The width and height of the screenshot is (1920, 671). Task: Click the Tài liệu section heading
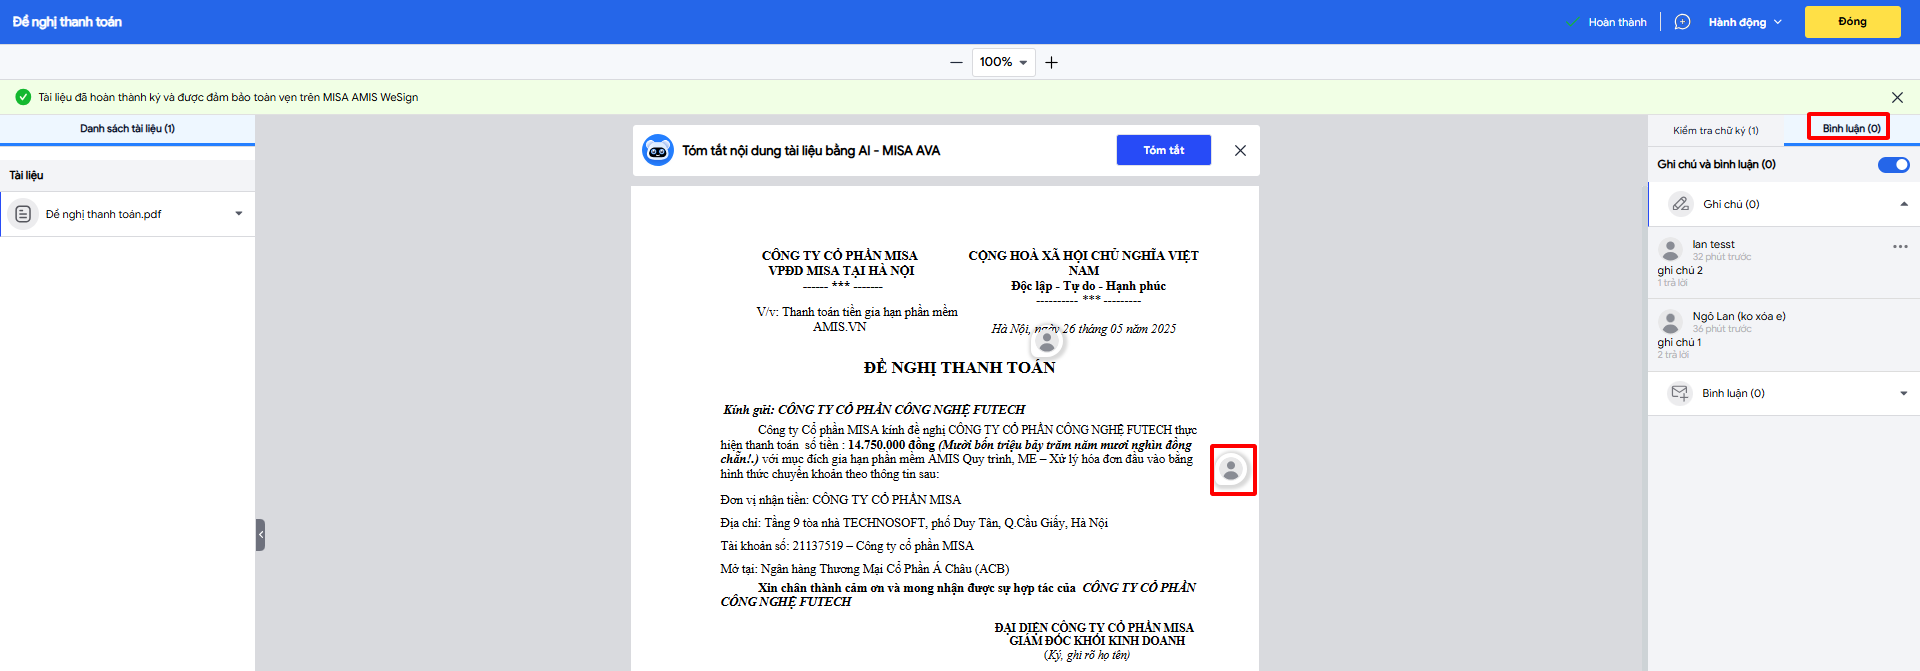click(27, 175)
